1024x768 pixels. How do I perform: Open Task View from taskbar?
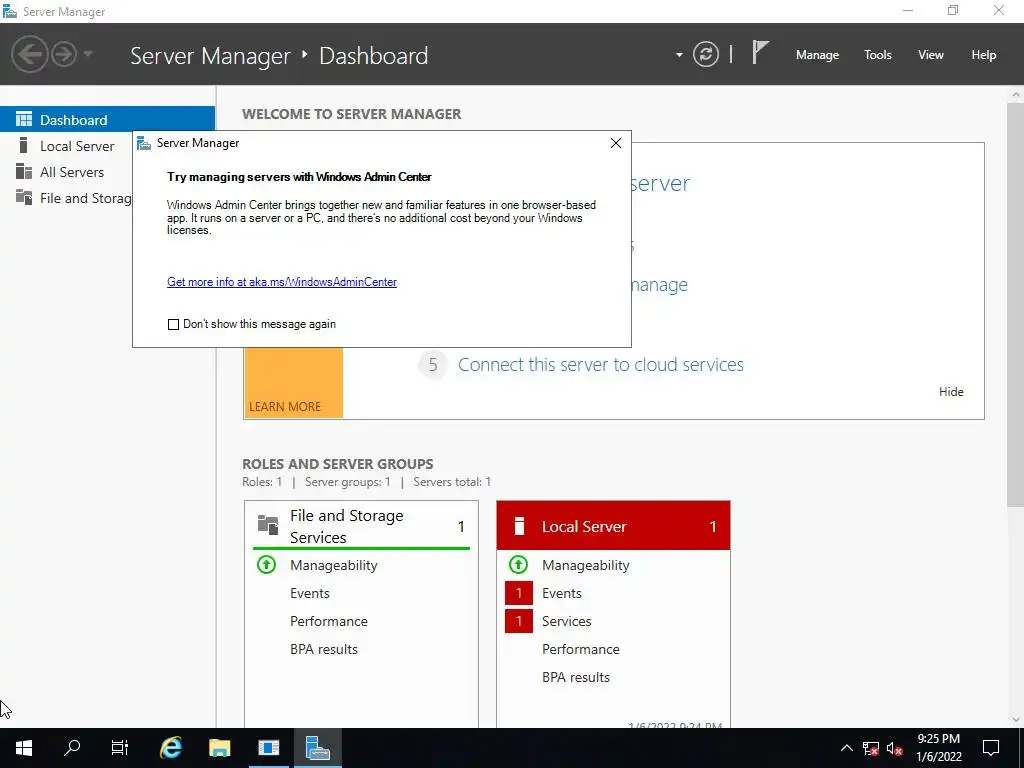(120, 748)
